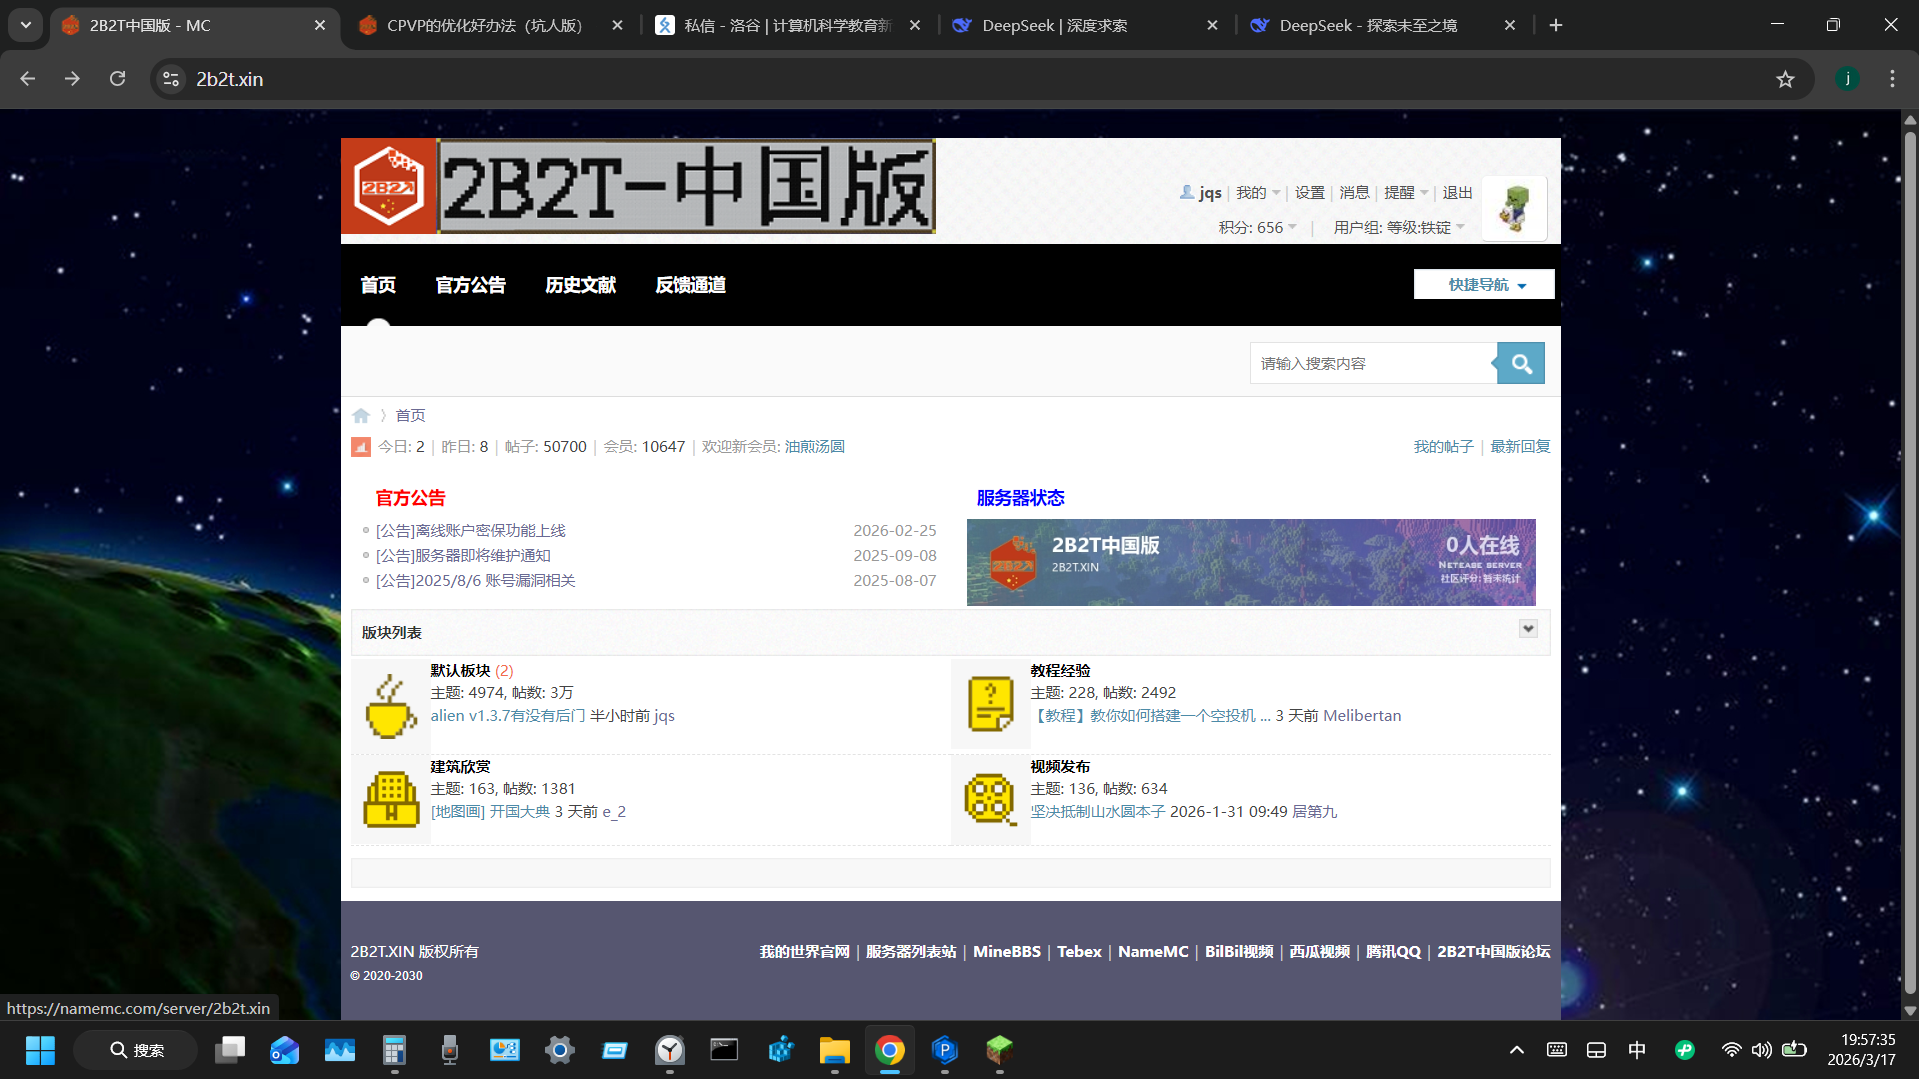Click the home icon in the breadcrumb
The image size is (1919, 1079).
(361, 415)
